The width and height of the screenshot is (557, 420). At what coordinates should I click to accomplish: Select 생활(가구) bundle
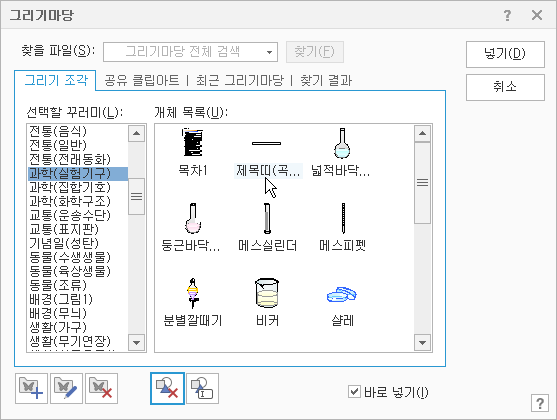[x=78, y=327]
